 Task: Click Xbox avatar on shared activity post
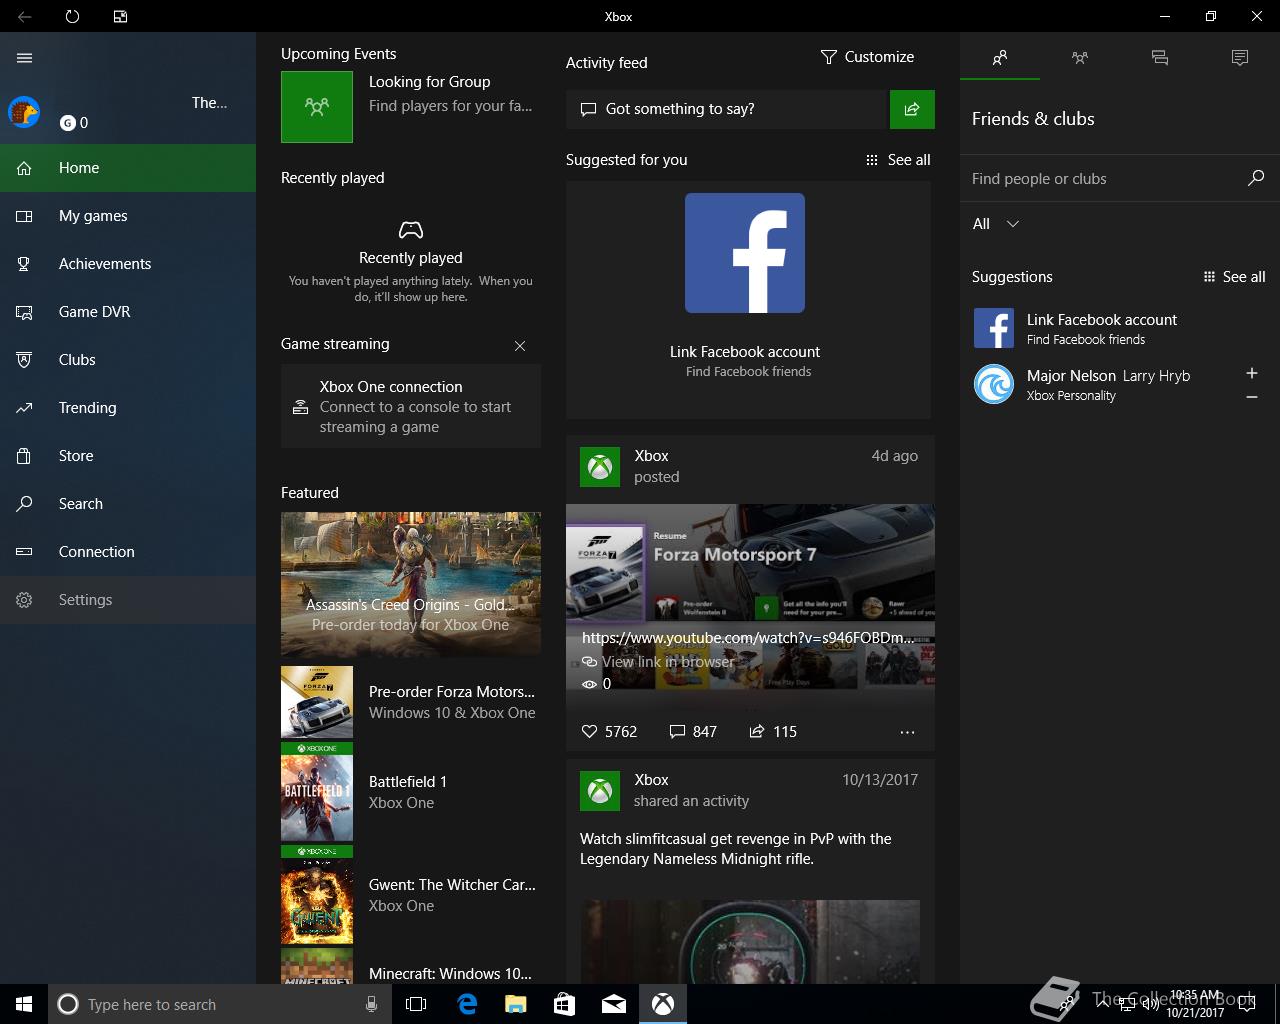coord(600,790)
